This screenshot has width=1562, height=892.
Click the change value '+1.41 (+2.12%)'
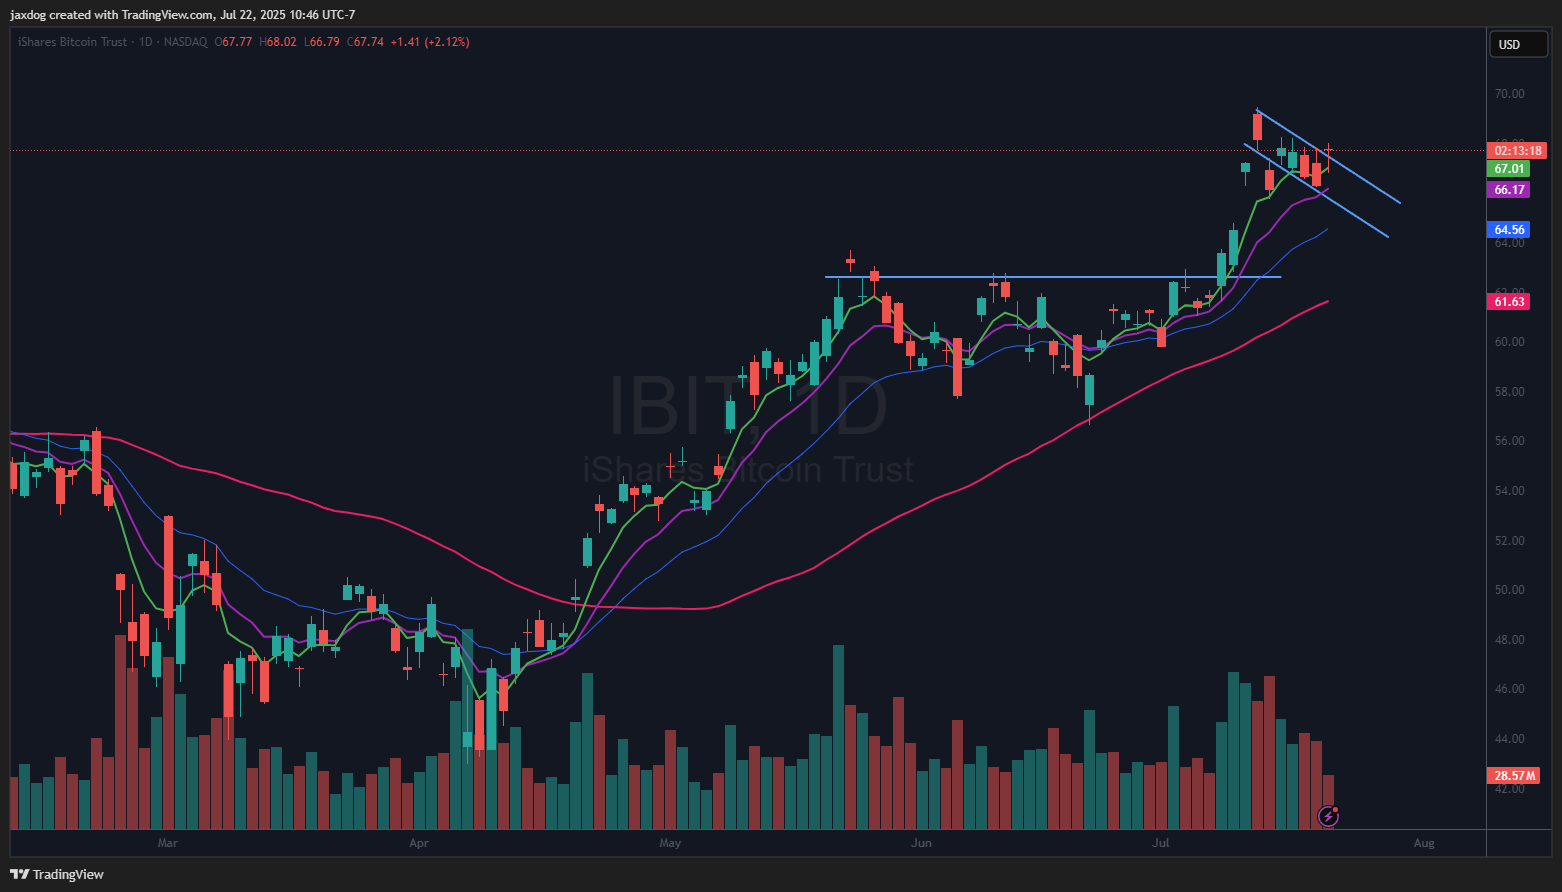coord(430,42)
